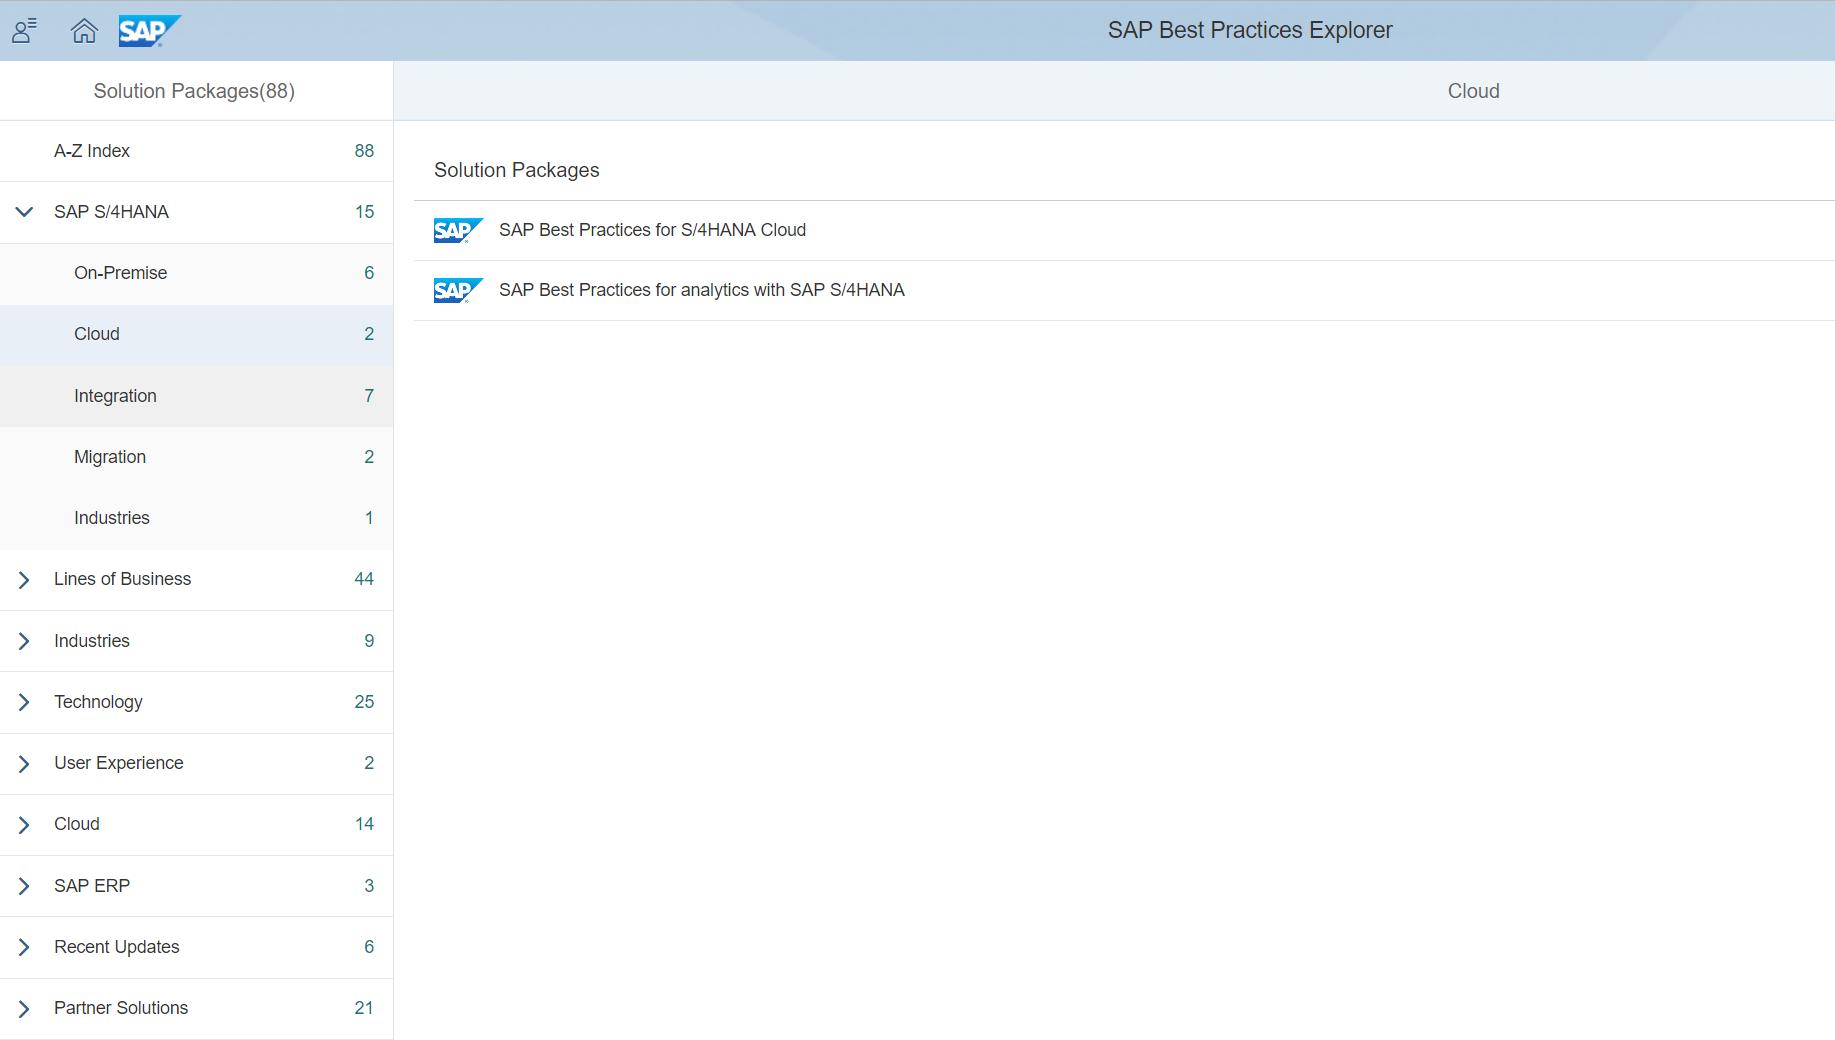Viewport: 1835px width, 1040px height.
Task: Click the SAP logo in header
Action: coord(149,31)
